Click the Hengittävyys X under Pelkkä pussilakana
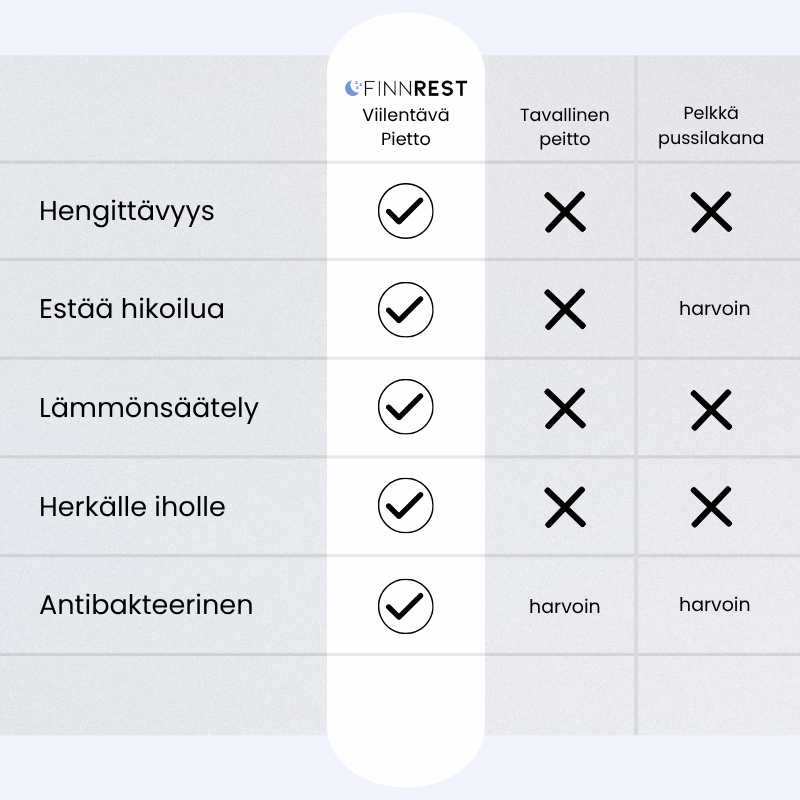 pyautogui.click(x=711, y=212)
